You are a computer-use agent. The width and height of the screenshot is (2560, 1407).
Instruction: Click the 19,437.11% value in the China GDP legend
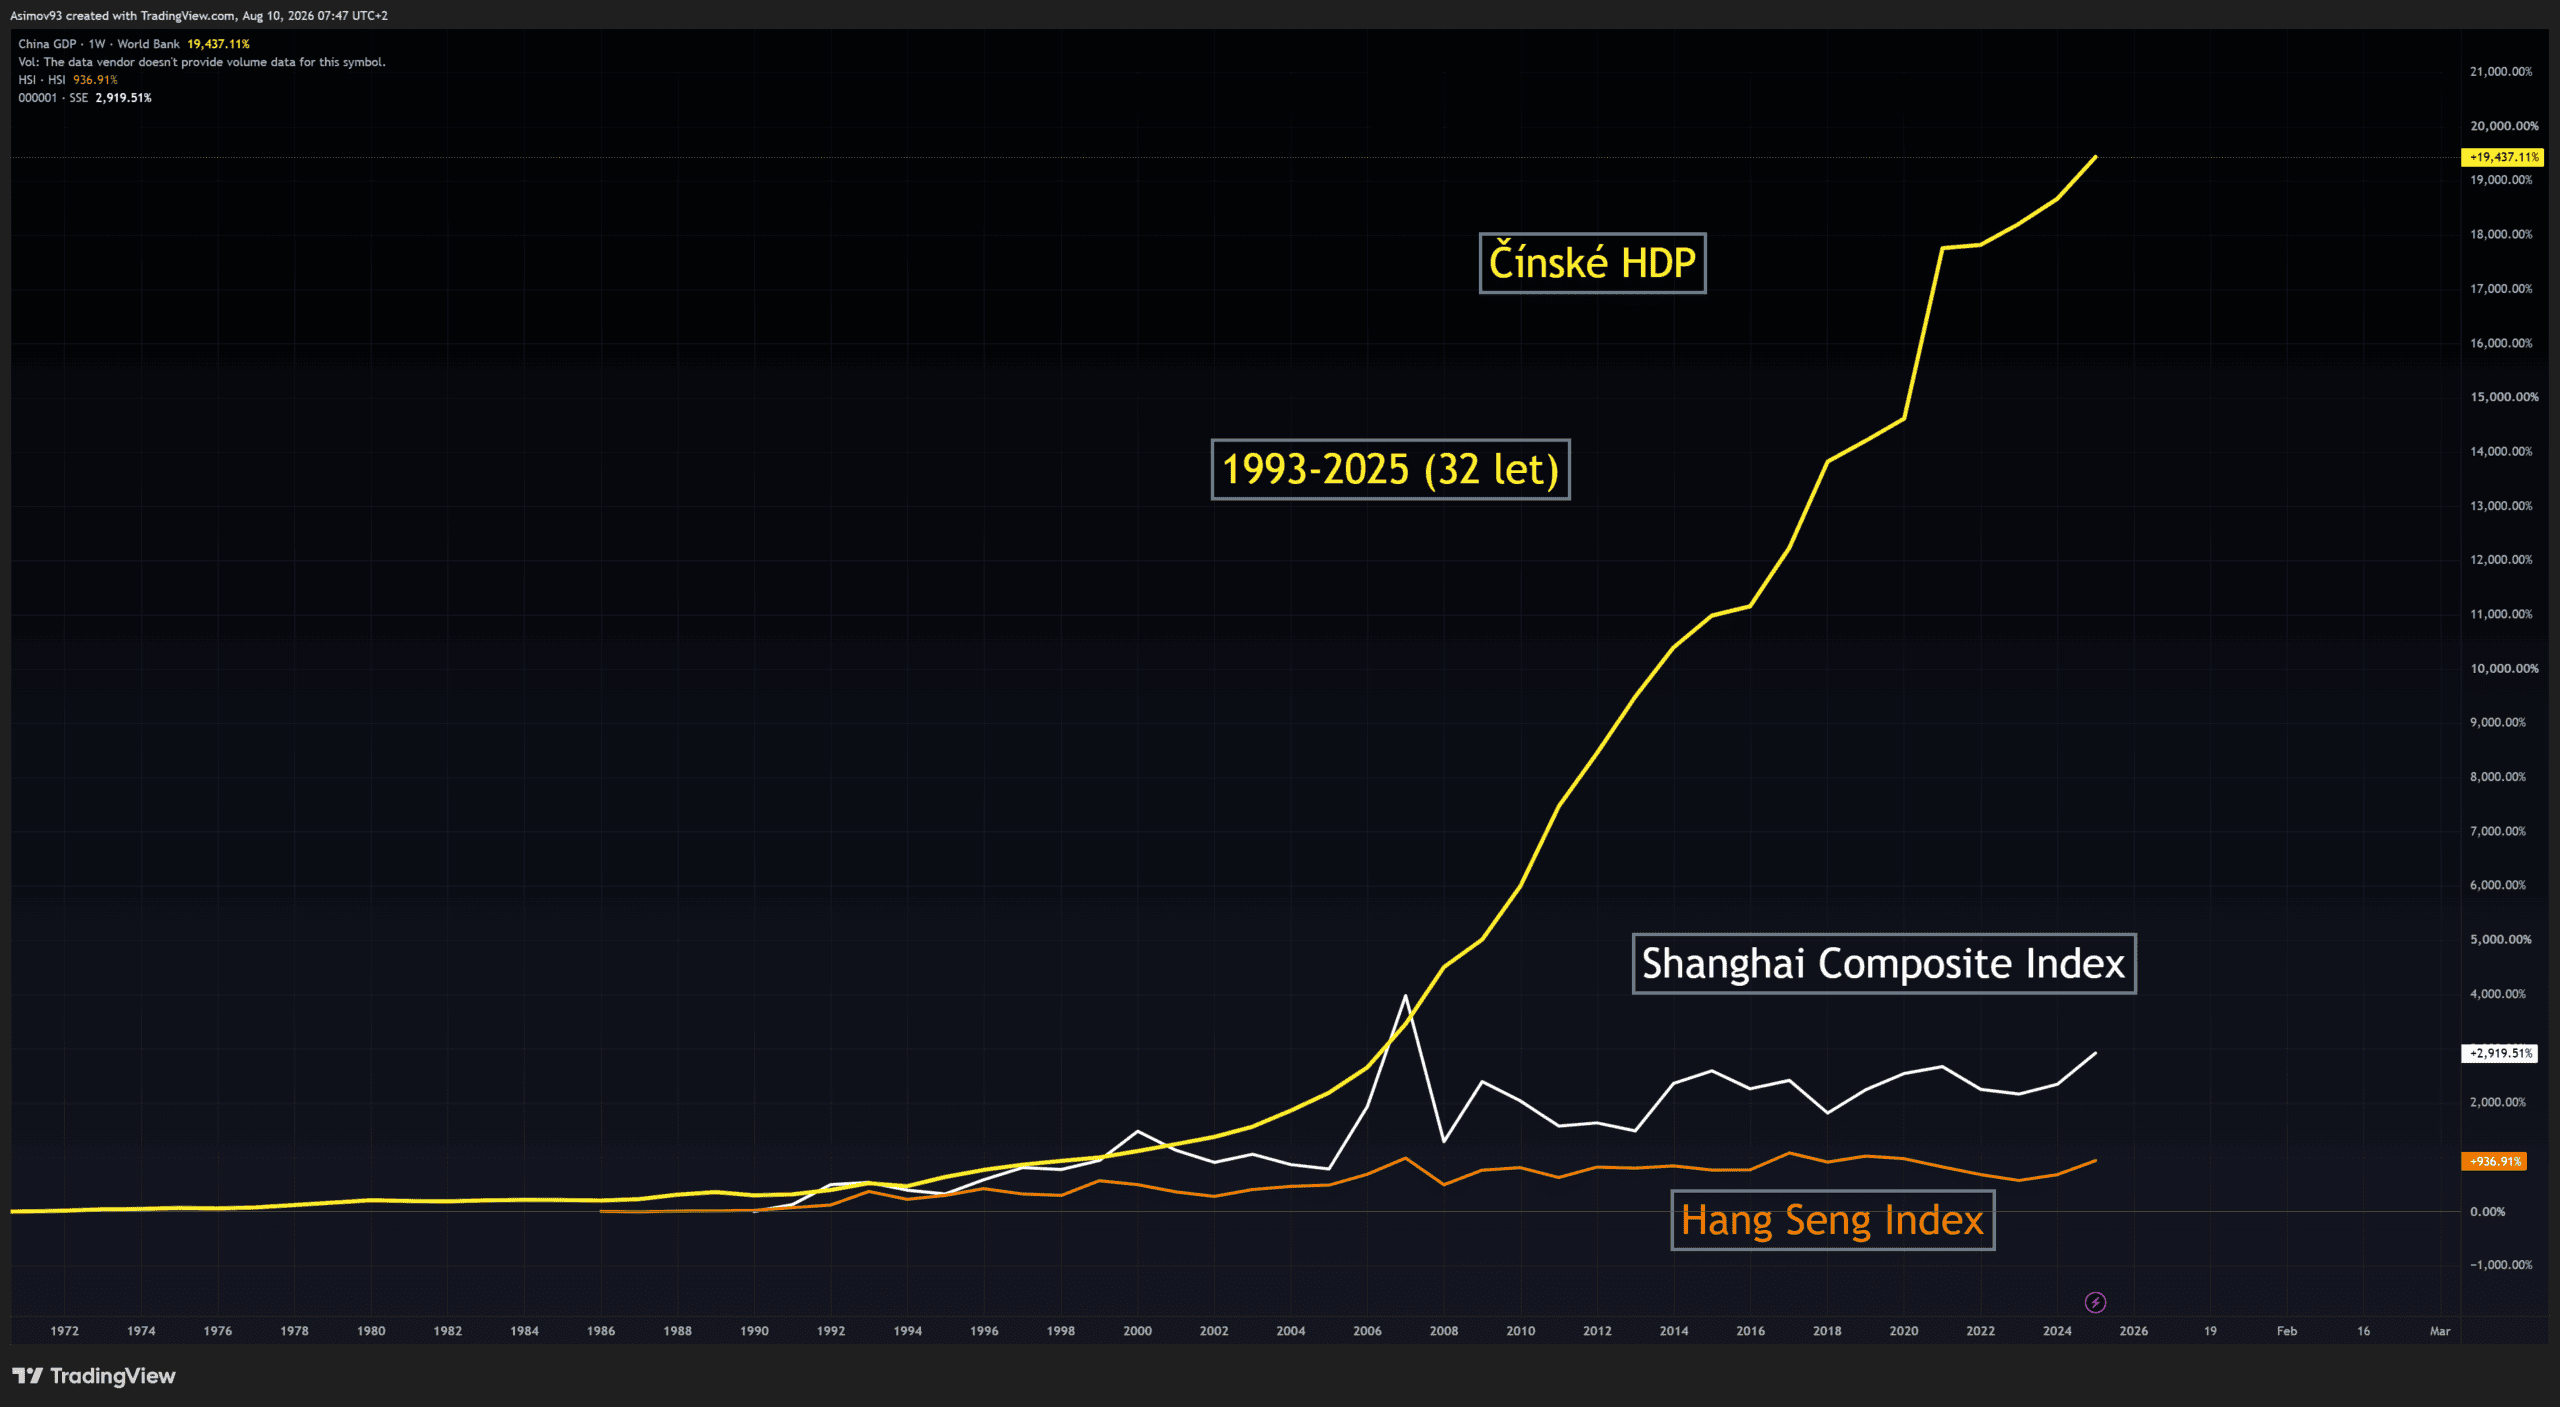(x=218, y=44)
